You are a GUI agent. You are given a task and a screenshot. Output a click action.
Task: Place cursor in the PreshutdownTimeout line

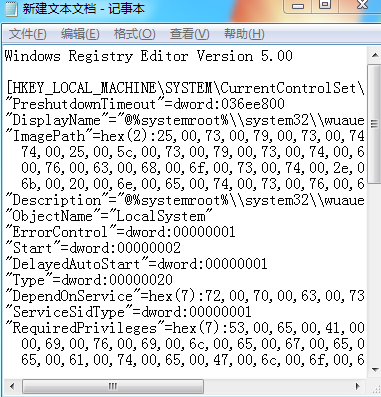tap(145, 104)
